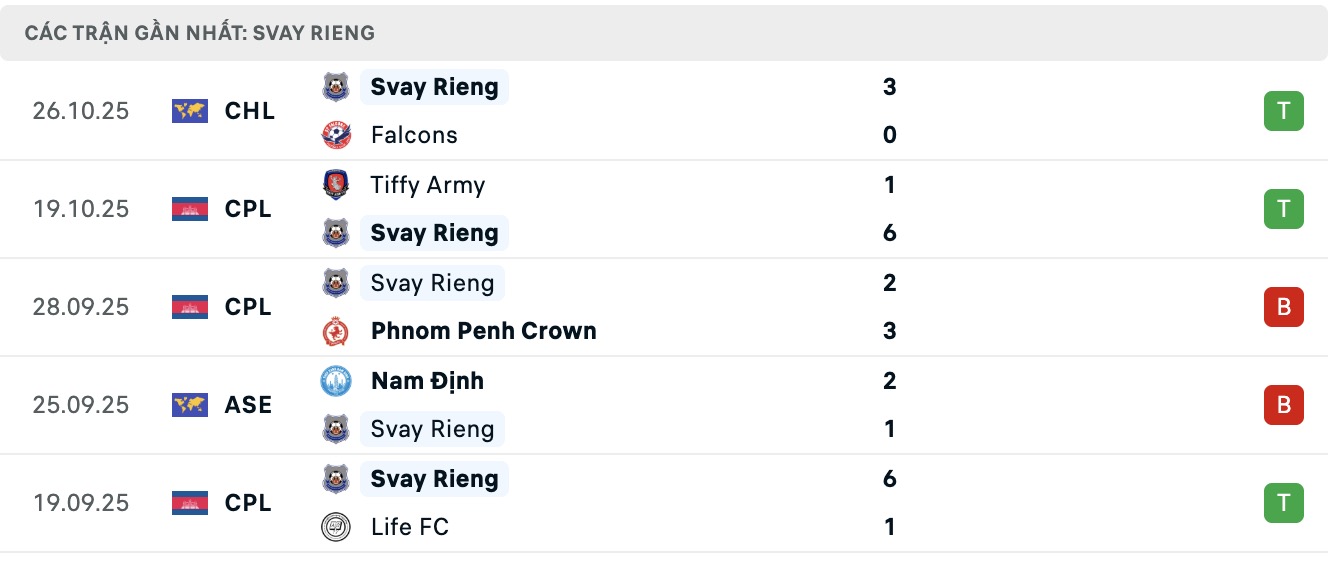Click the red B badge for Nam Định match
This screenshot has width=1334, height=562.
coord(1283,405)
